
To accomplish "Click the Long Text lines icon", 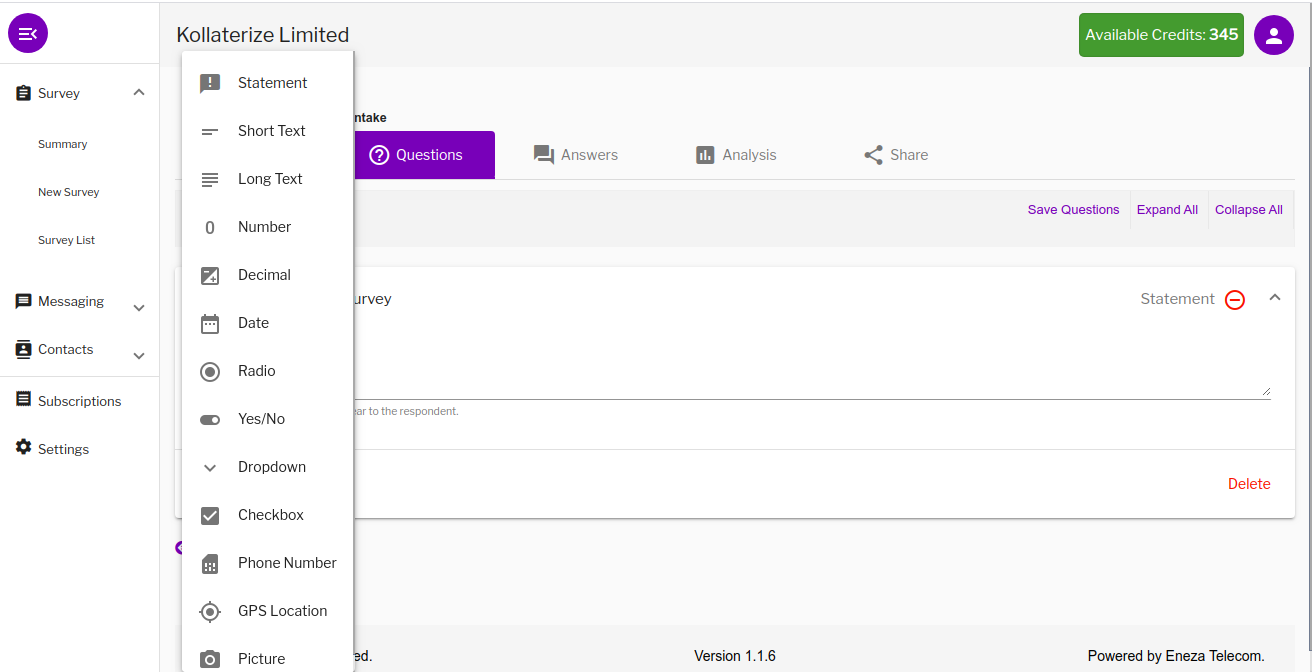I will point(210,179).
